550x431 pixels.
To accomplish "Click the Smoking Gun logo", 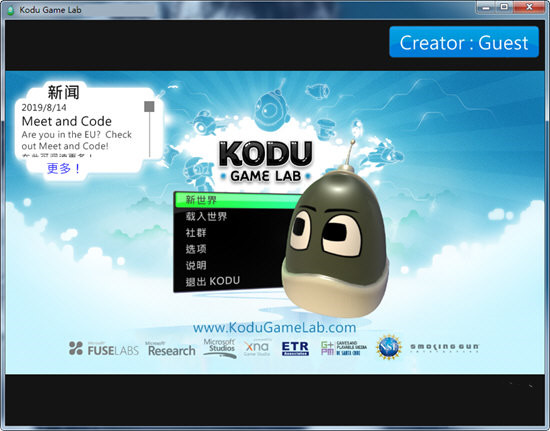I will [444, 348].
